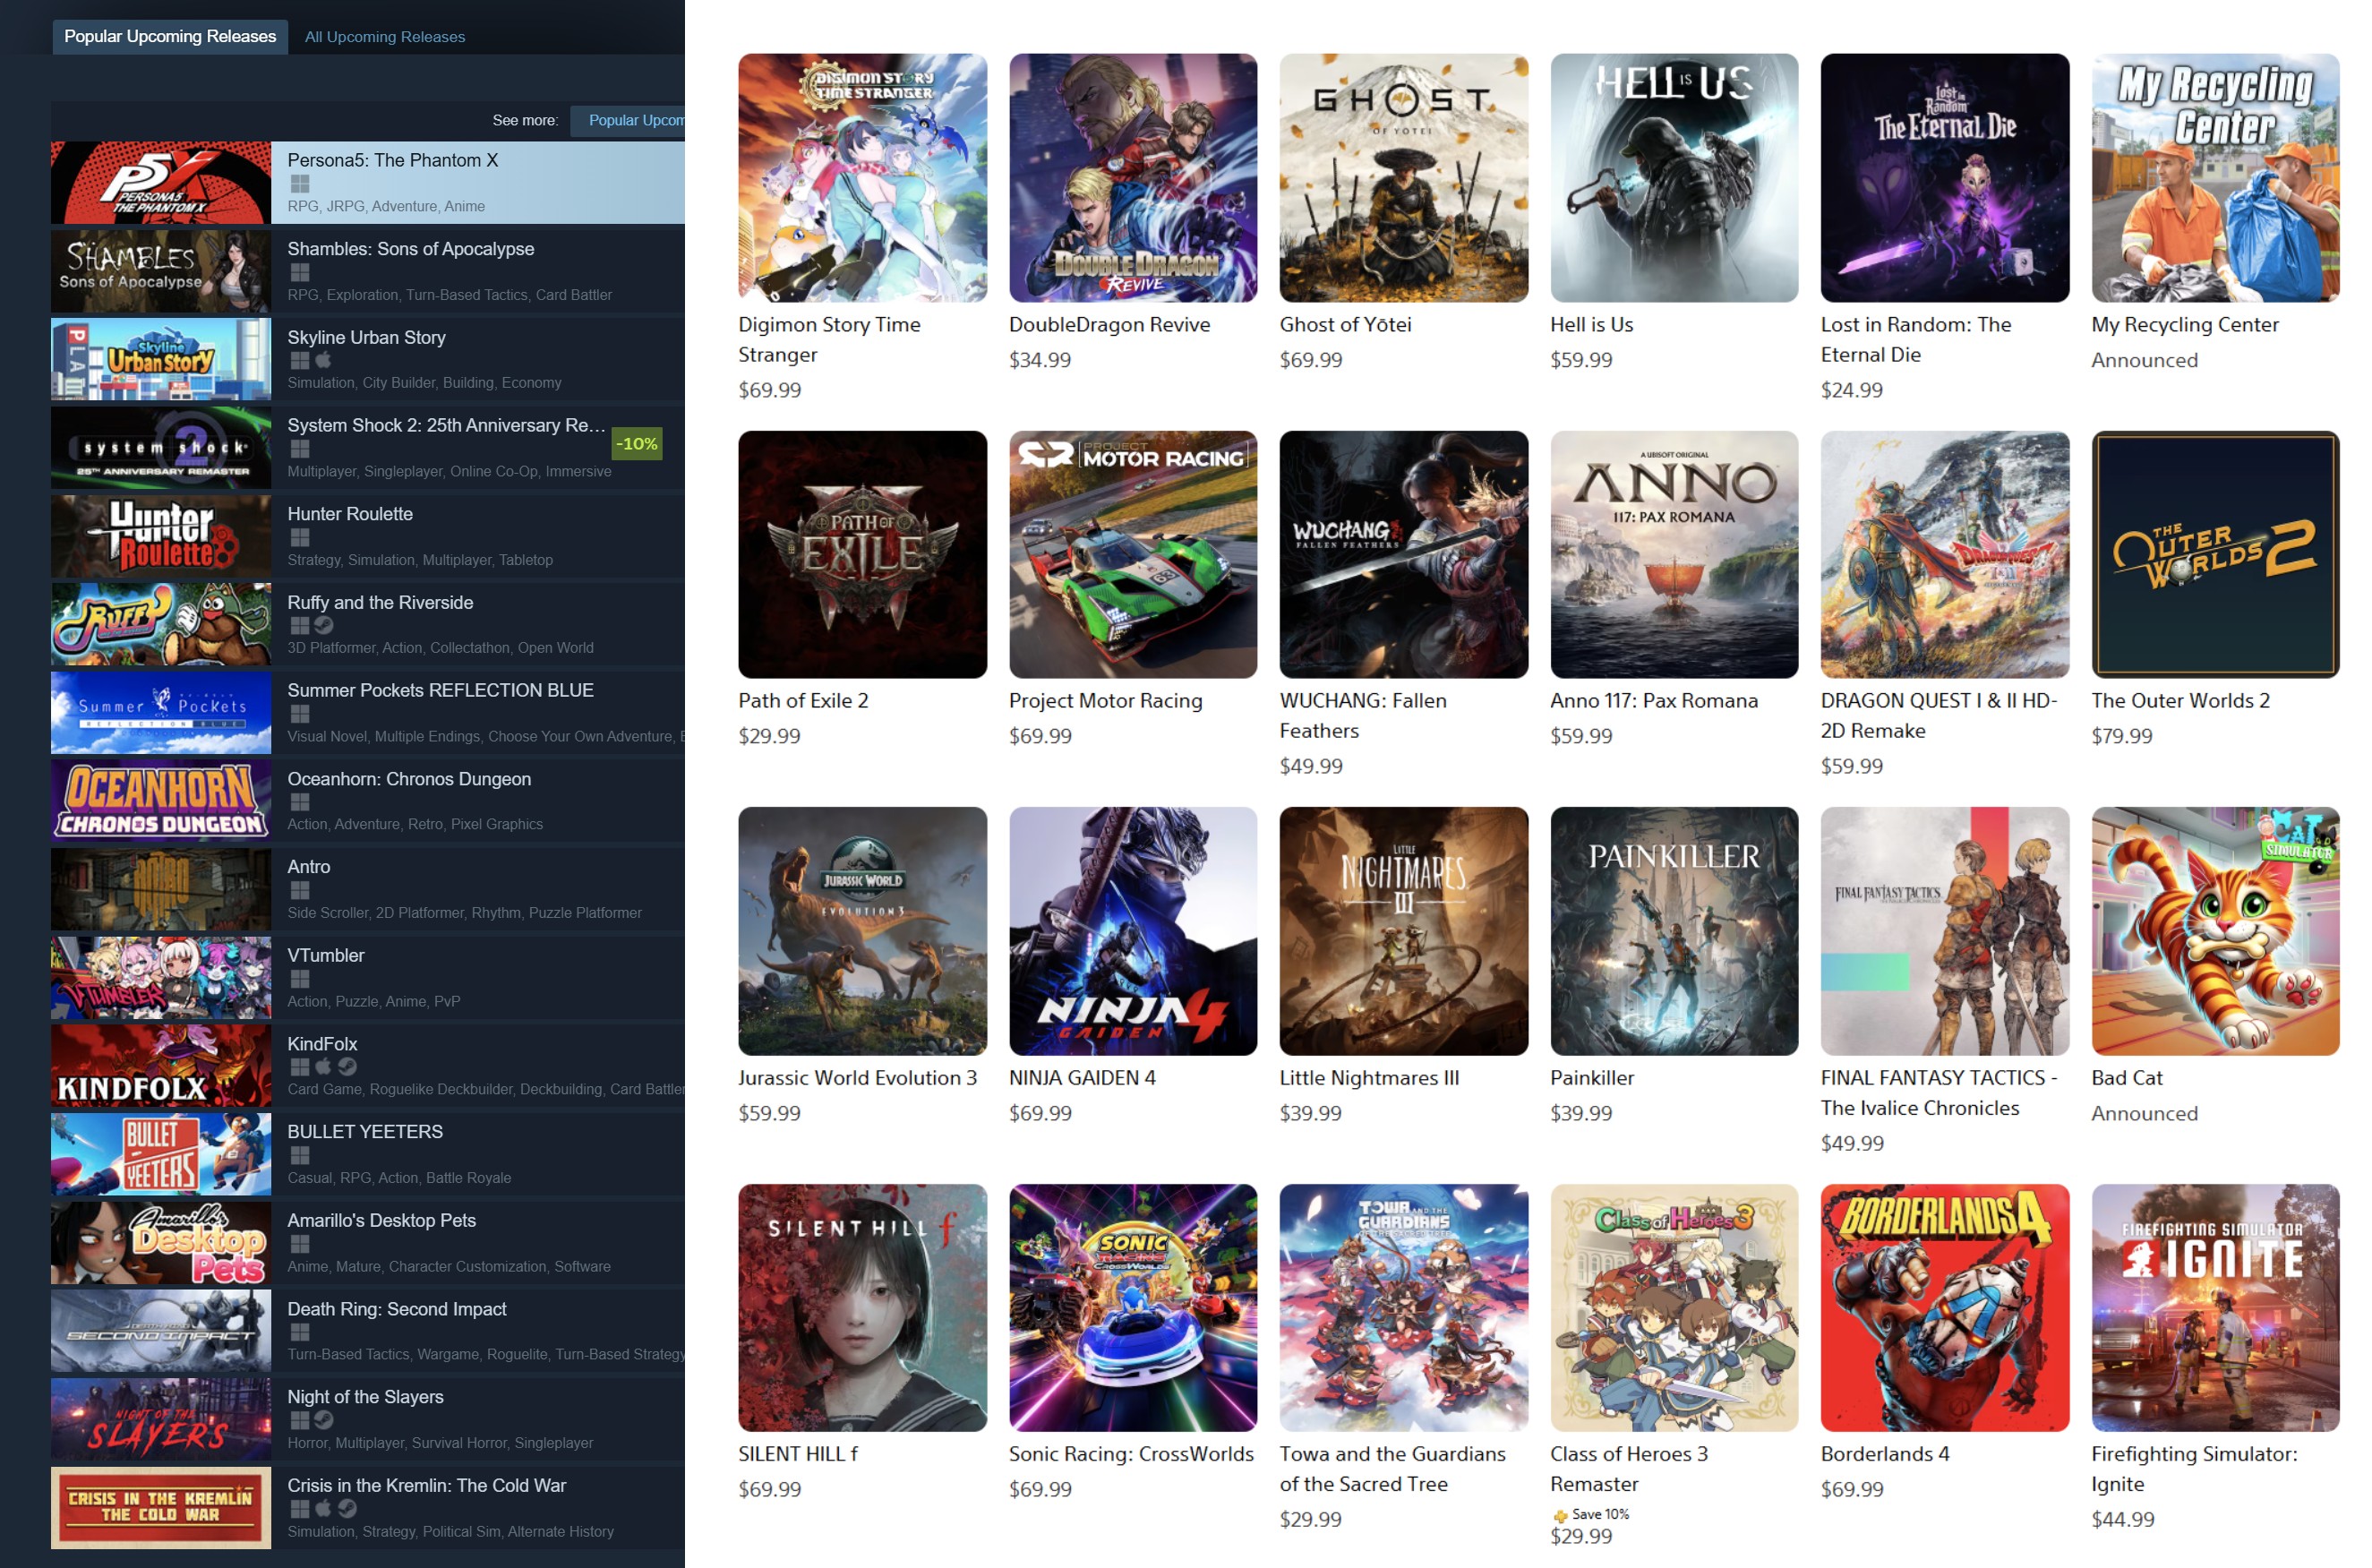The image size is (2372, 1568).
Task: Click Hell is Us game title
Action: (x=1591, y=324)
